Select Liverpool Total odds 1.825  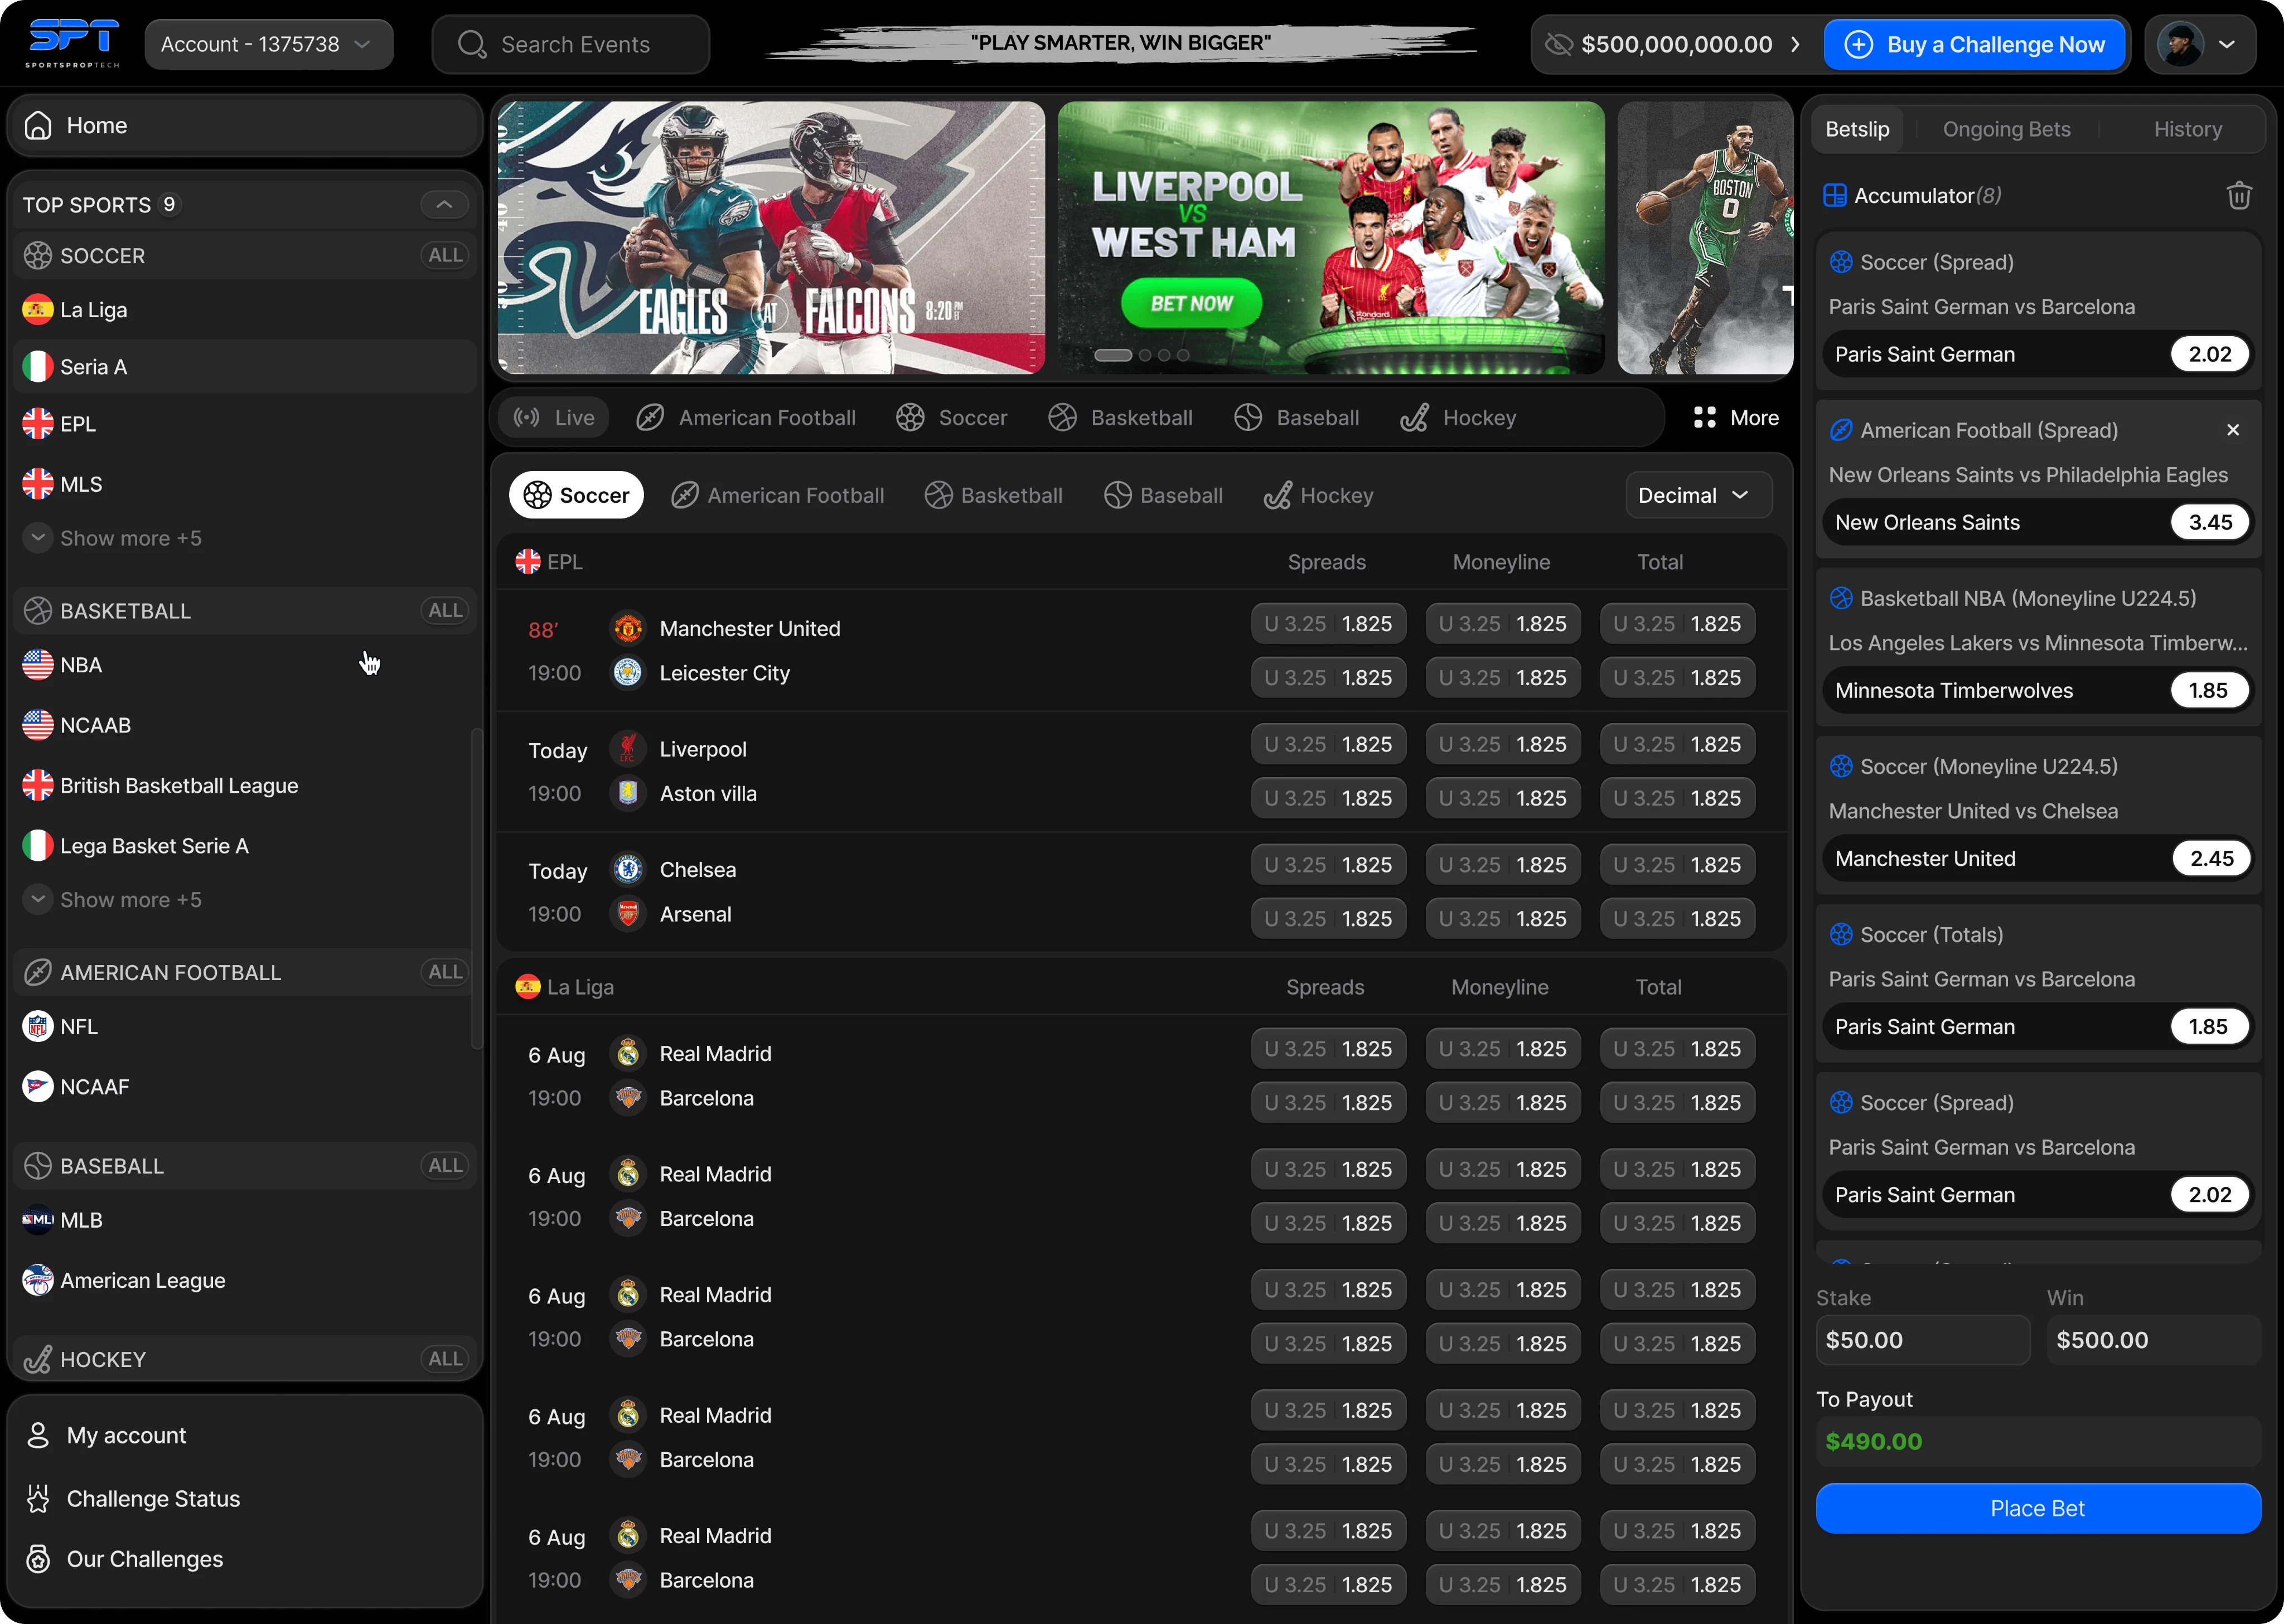coord(1677,744)
